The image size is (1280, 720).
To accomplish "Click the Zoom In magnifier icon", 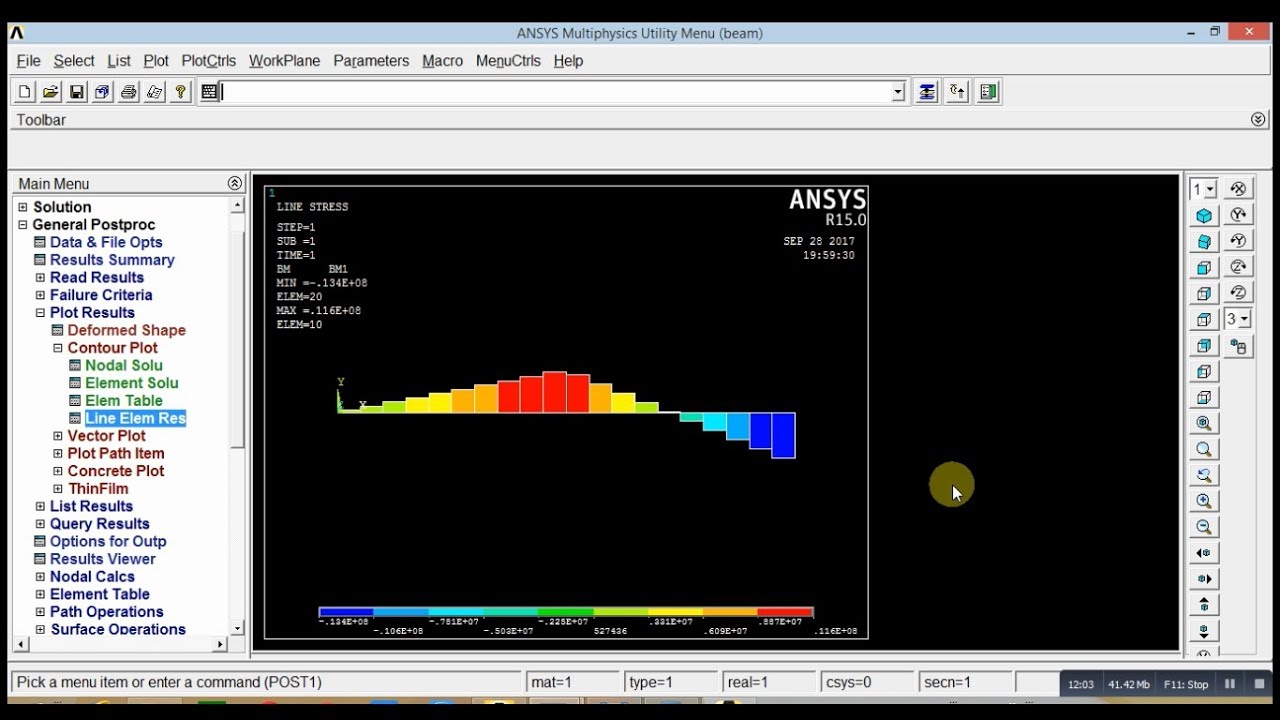I will point(1204,502).
